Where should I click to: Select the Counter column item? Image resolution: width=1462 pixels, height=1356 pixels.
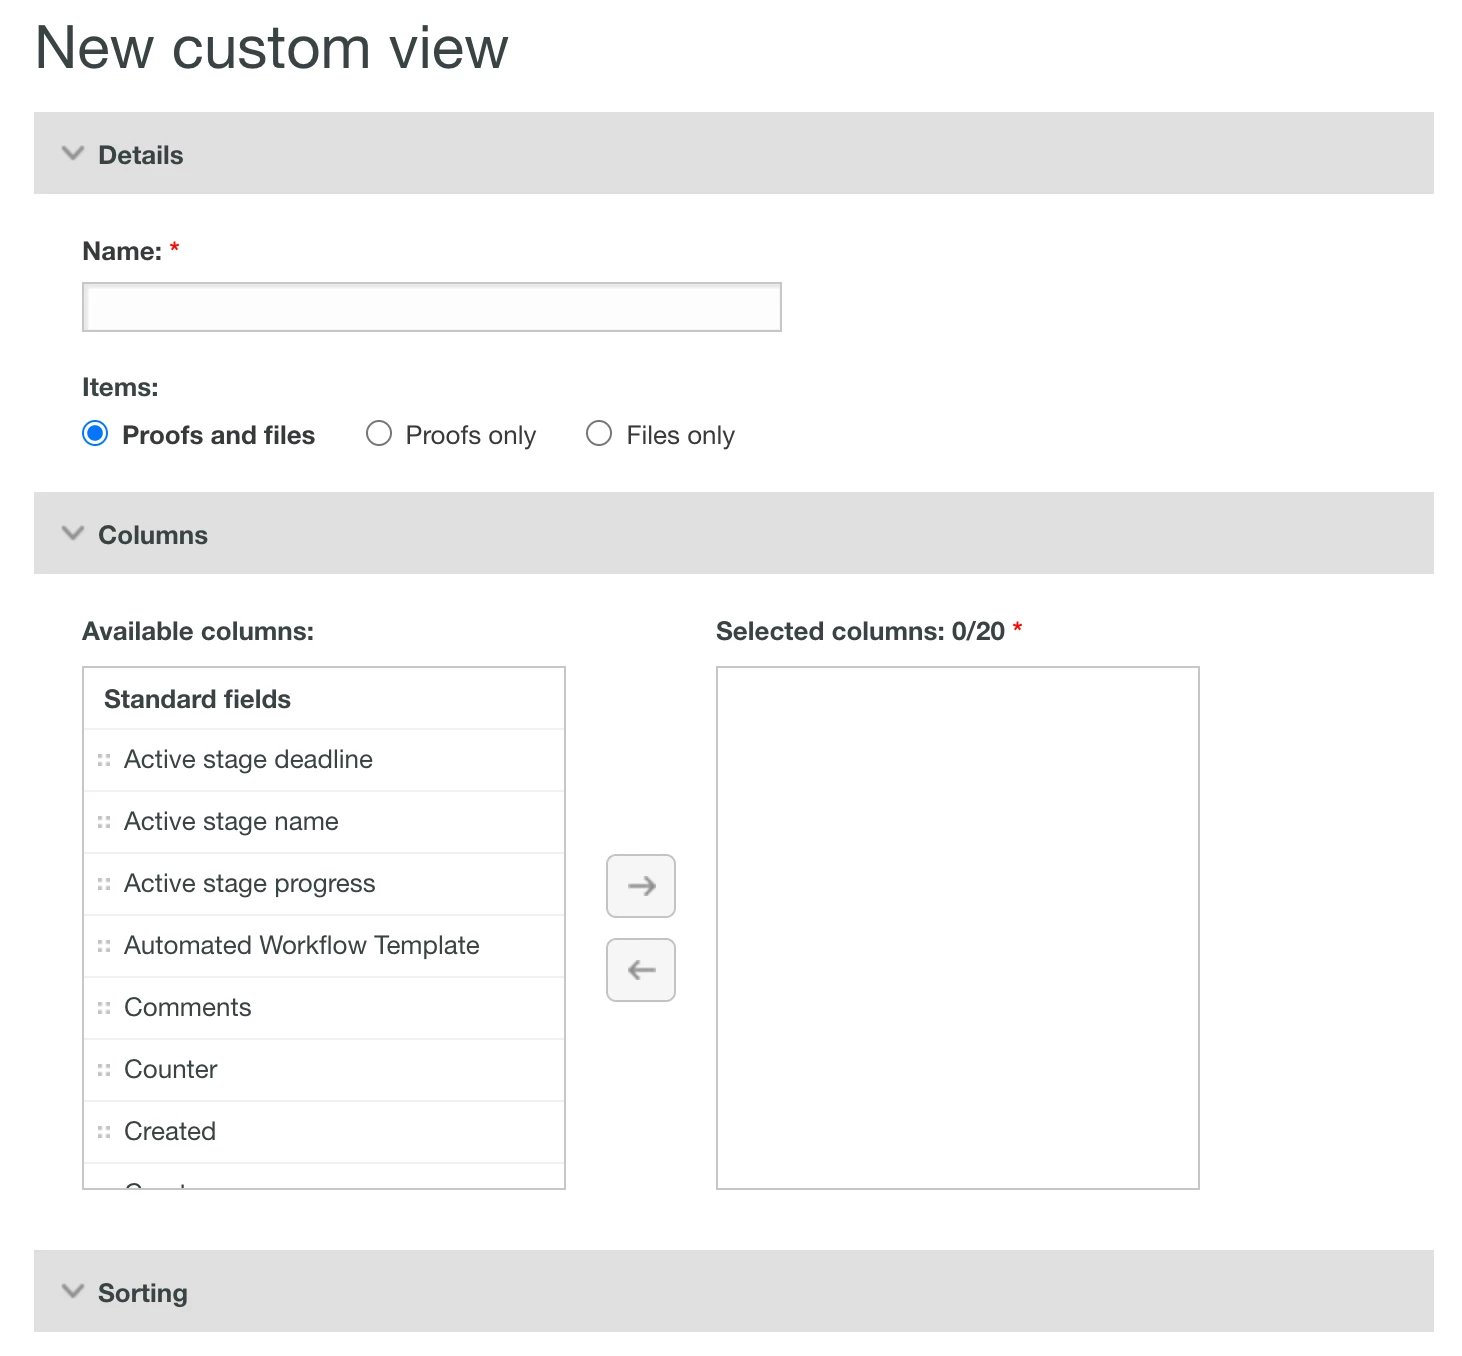click(x=171, y=1070)
